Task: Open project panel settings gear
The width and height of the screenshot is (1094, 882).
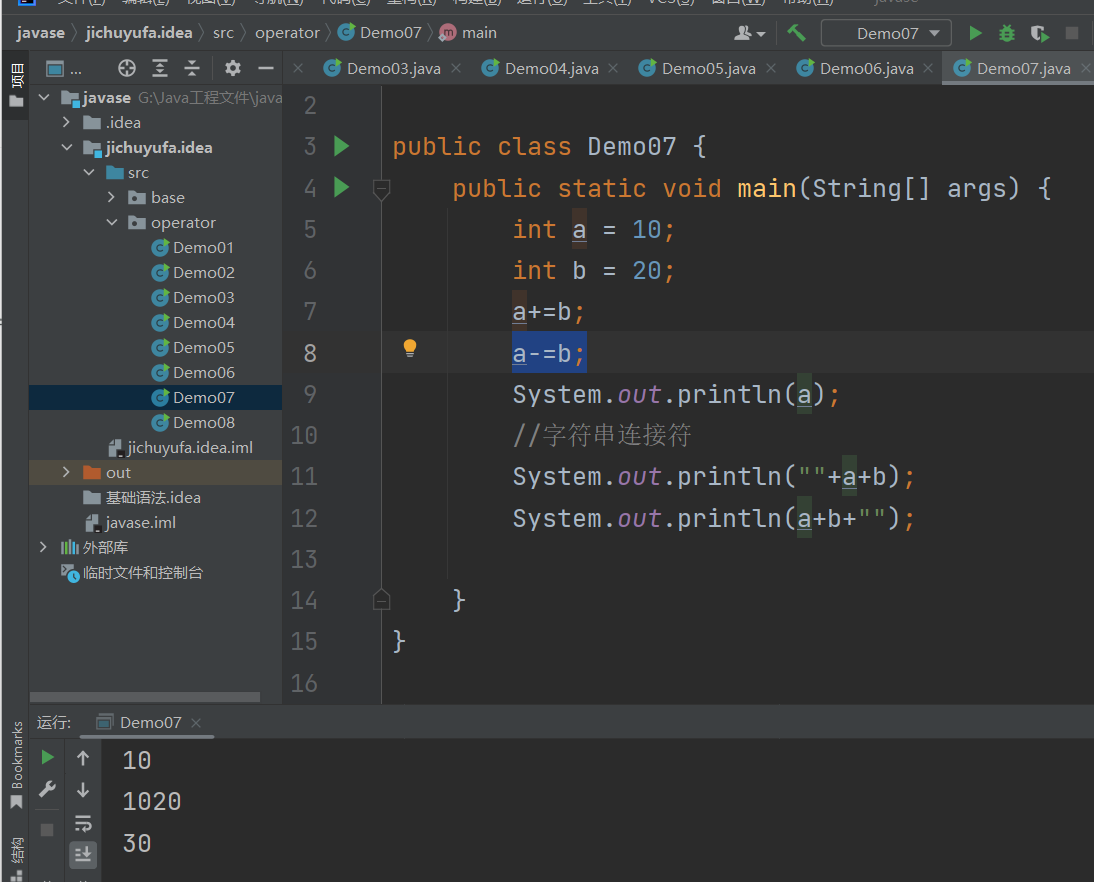Action: (233, 68)
